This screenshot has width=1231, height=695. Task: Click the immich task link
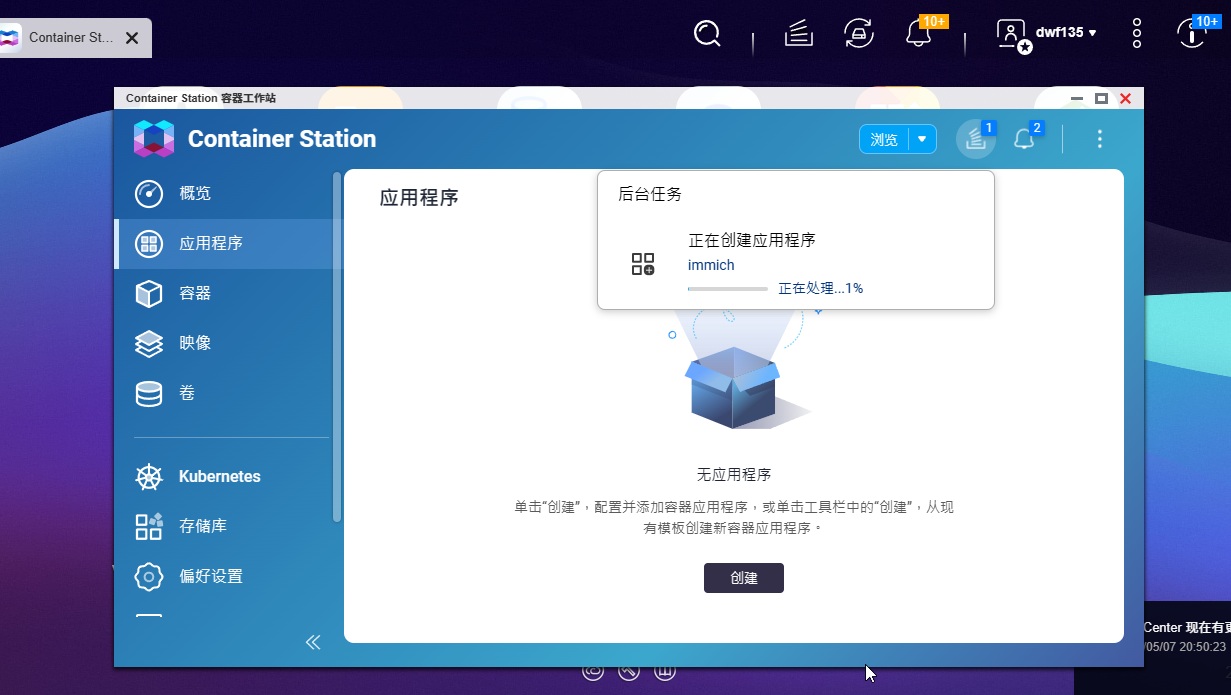click(711, 265)
